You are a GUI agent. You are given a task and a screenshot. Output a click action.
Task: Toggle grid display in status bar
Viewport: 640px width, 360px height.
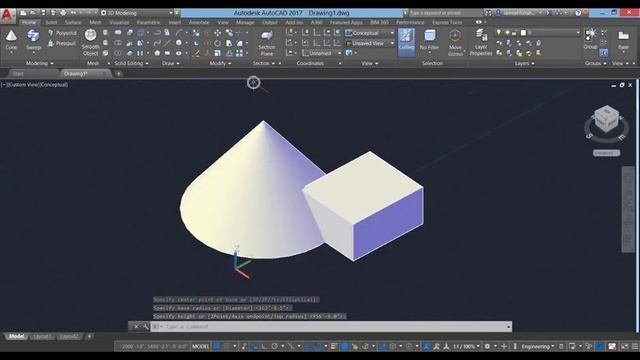pyautogui.click(x=217, y=347)
